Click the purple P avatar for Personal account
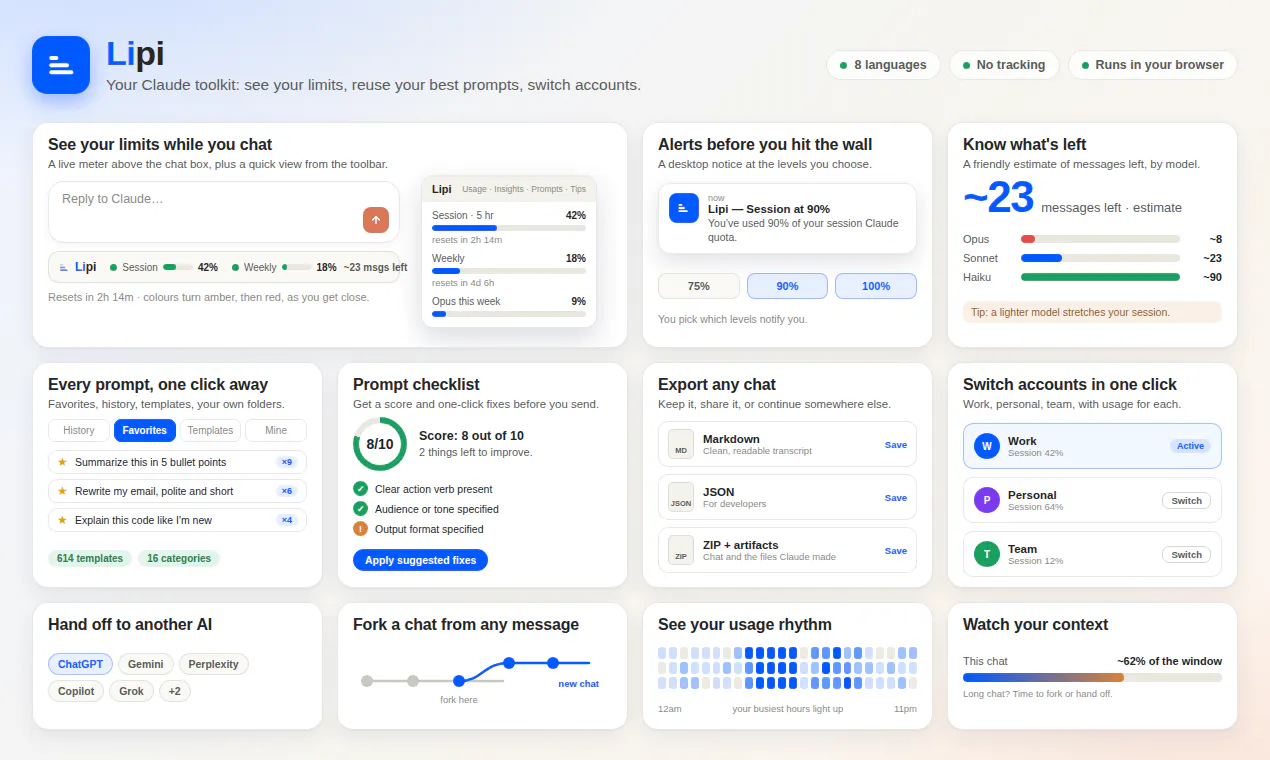The width and height of the screenshot is (1270, 760). [x=987, y=500]
